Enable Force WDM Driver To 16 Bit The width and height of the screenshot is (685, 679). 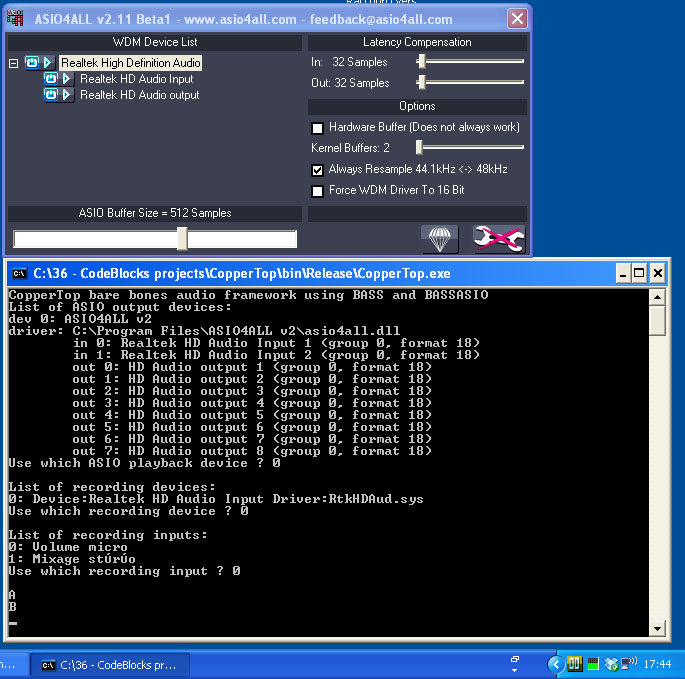[x=318, y=191]
